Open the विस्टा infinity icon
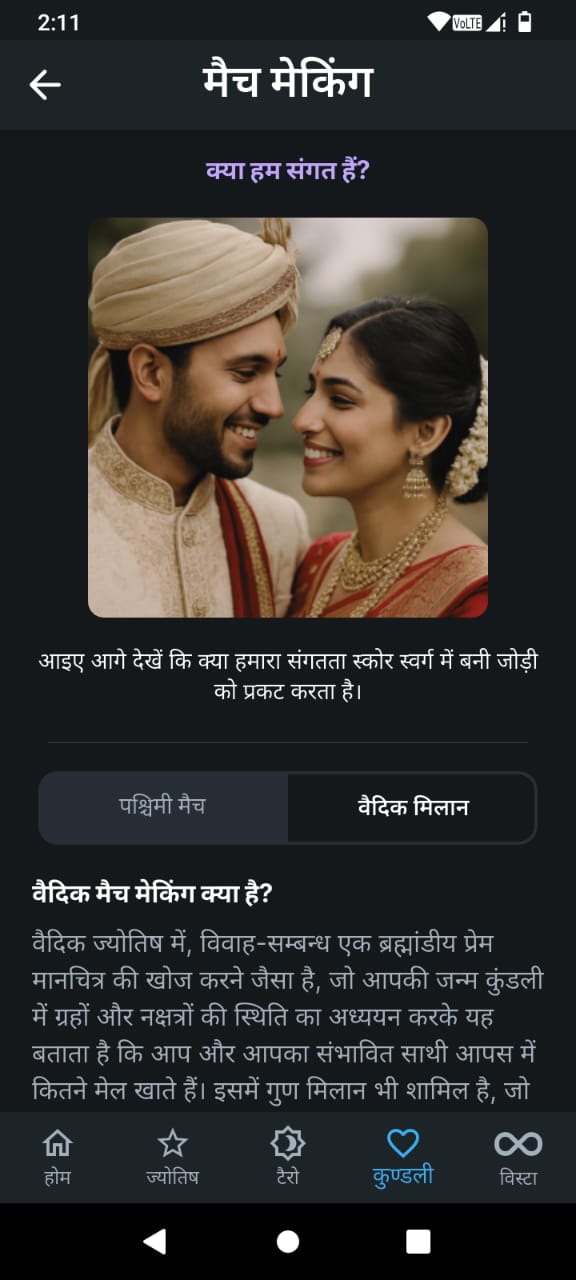The width and height of the screenshot is (576, 1280). coord(518,1143)
